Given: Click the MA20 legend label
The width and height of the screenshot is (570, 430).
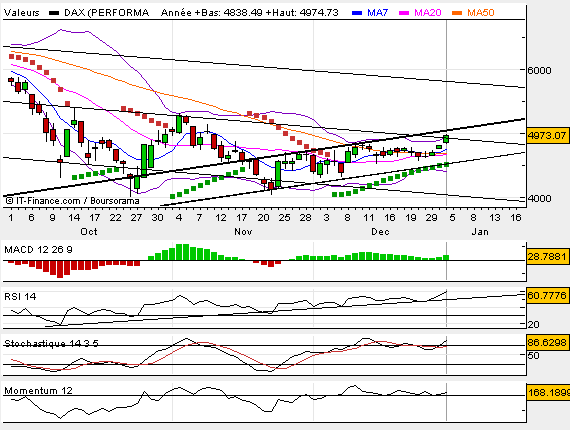Looking at the screenshot, I should point(428,13).
